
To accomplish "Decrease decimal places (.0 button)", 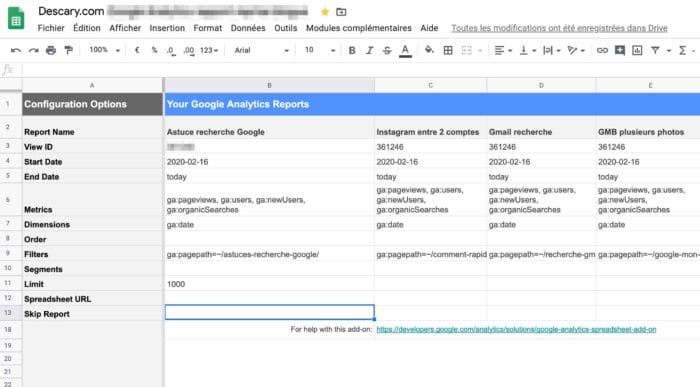I will pos(171,50).
